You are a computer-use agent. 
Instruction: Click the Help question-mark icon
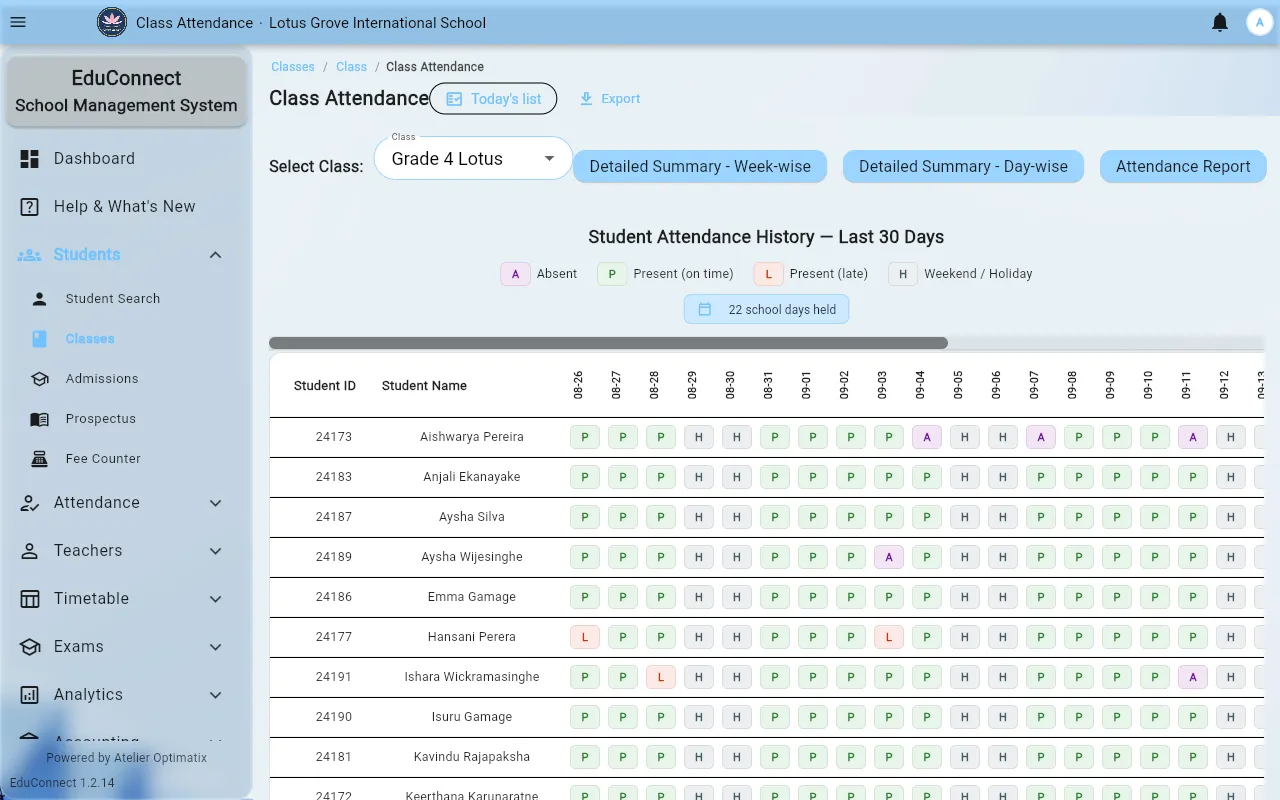pyautogui.click(x=30, y=206)
